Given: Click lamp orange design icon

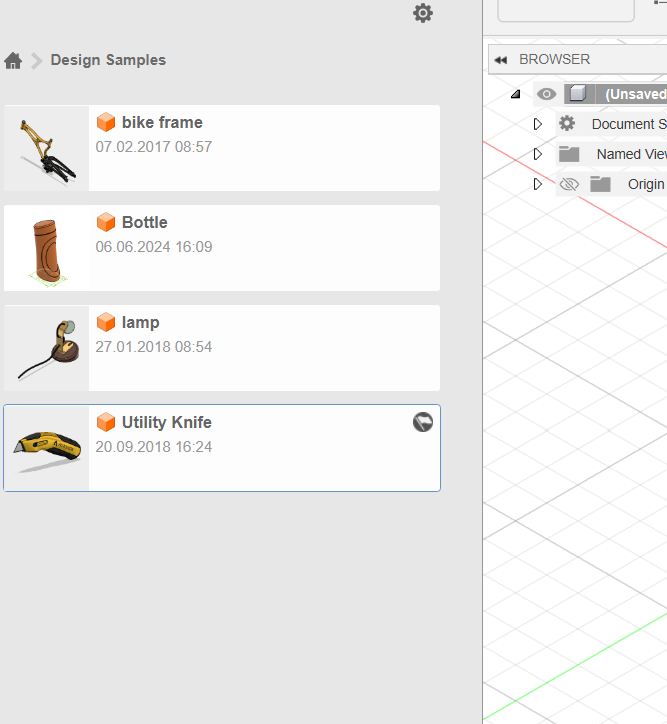Looking at the screenshot, I should point(106,322).
